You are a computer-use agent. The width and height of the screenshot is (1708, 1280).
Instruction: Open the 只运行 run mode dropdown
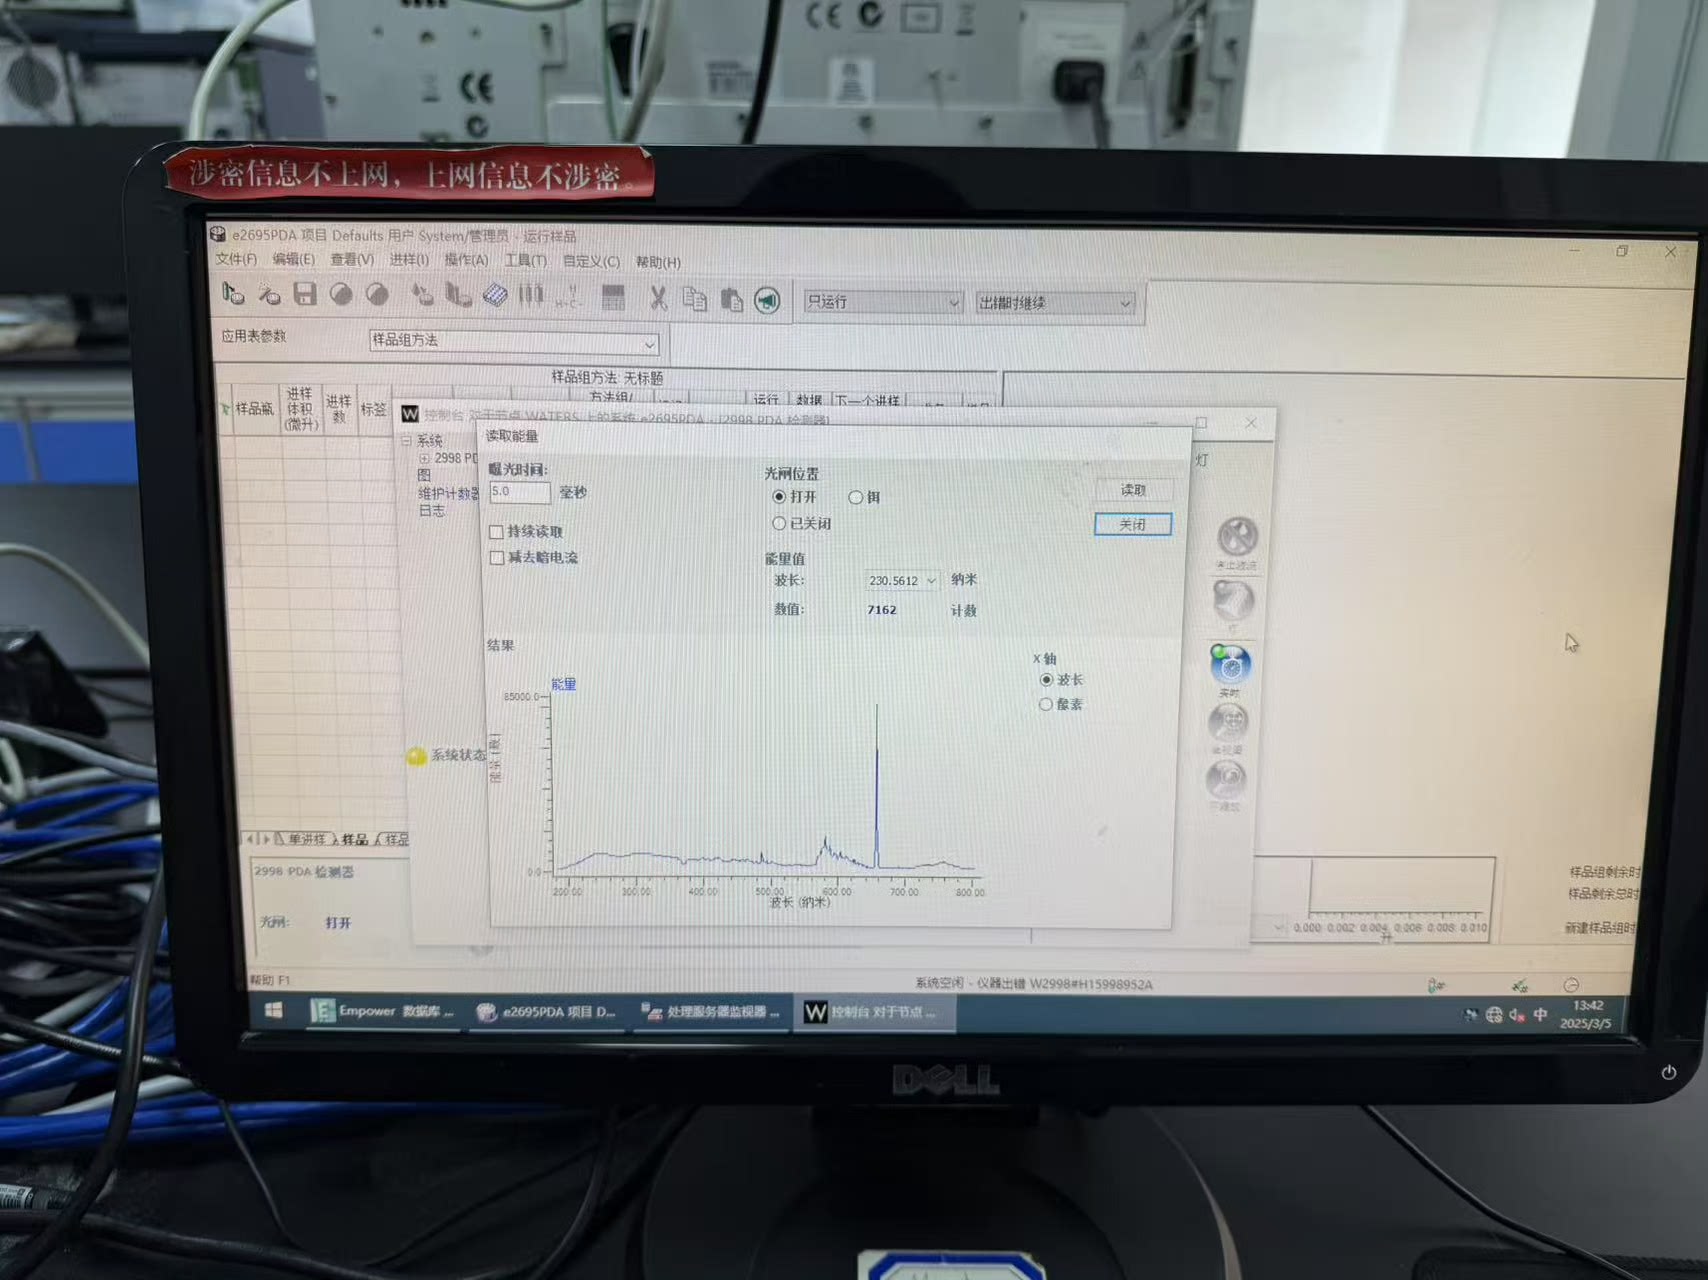(953, 302)
